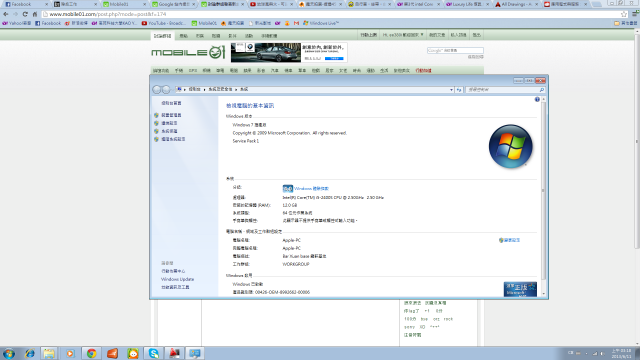Open the user account dropdown on Mobile01 bar
Viewport: 640px width, 360px height.
pos(403,35)
